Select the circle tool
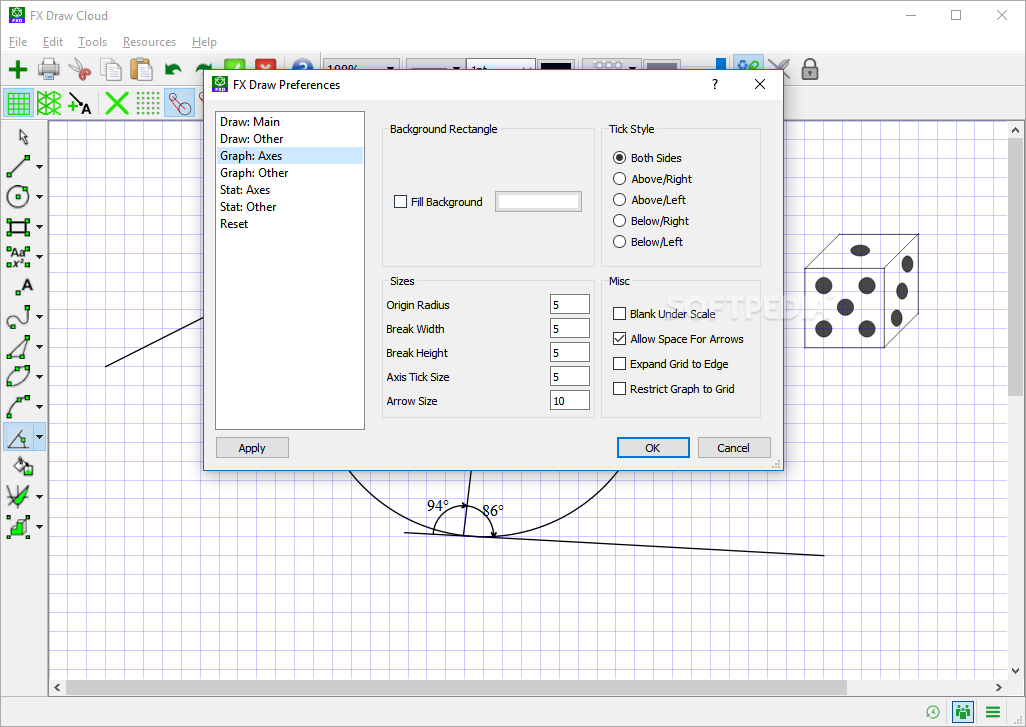Viewport: 1026px width, 727px height. (18, 196)
